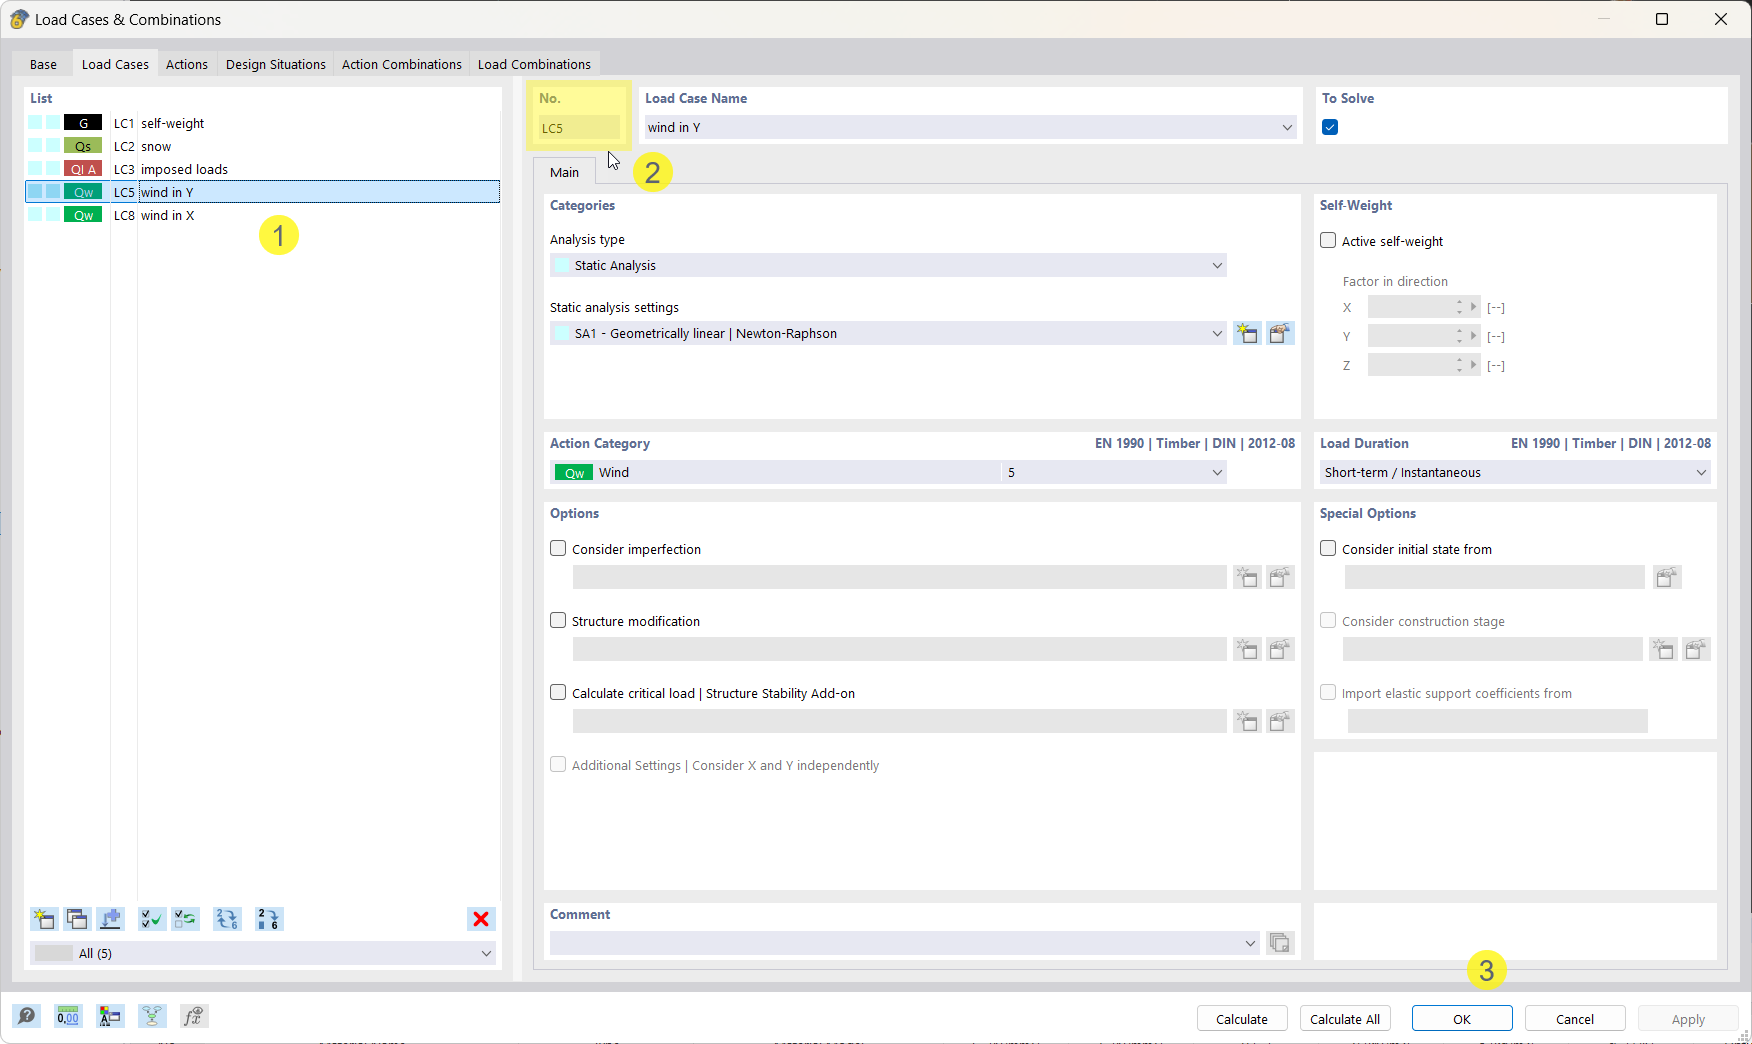Enable Active self-weight
This screenshot has width=1752, height=1044.
click(1328, 240)
